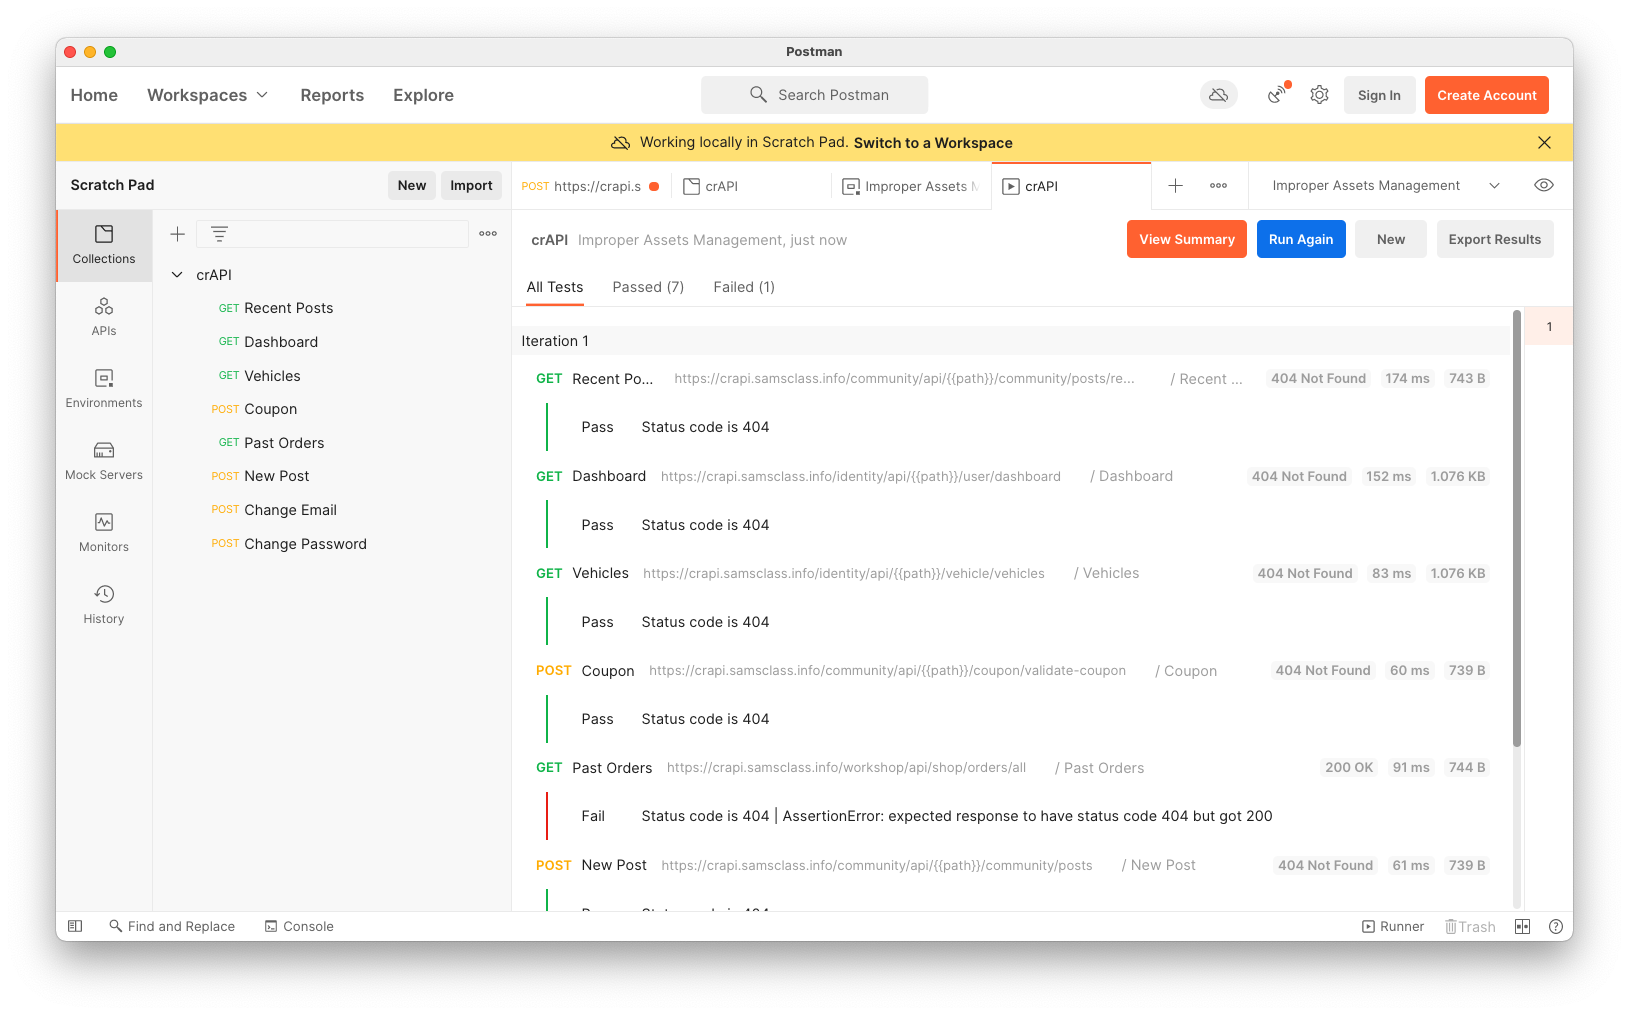This screenshot has height=1015, width=1629.
Task: Click Export Results
Action: point(1495,239)
